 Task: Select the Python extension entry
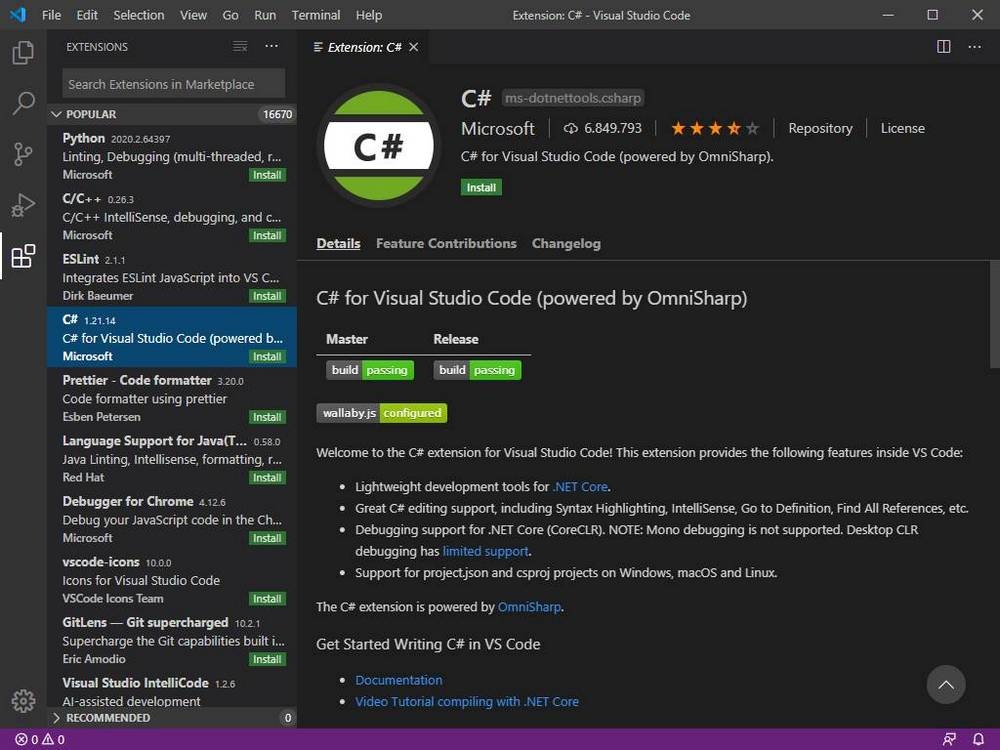pyautogui.click(x=172, y=156)
